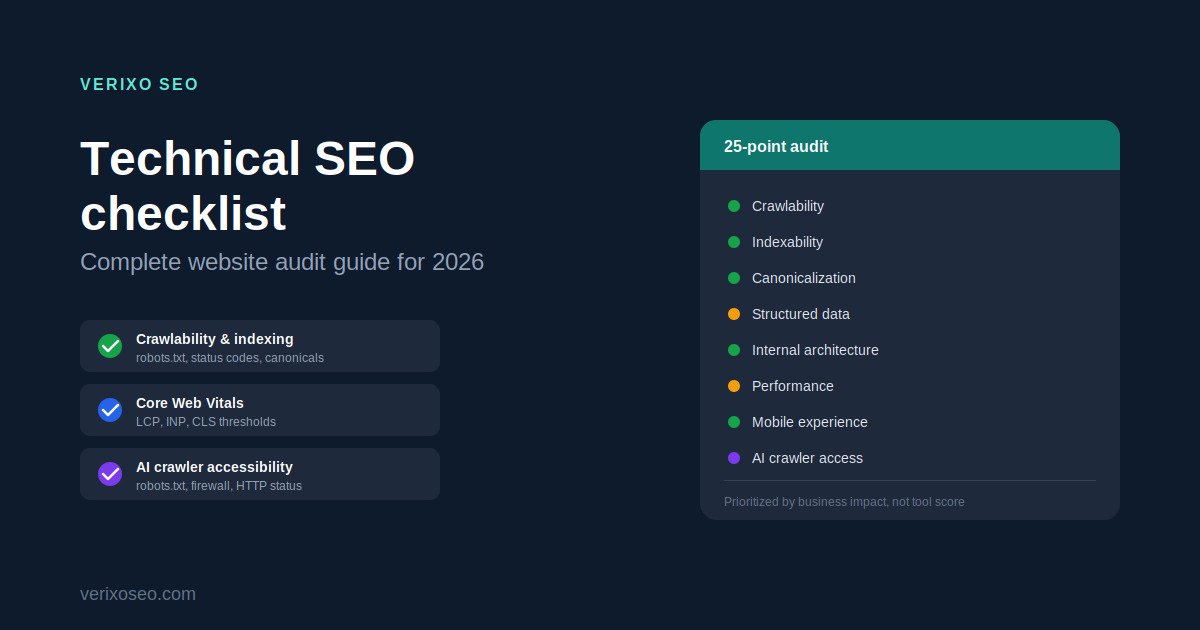Open the Core Web Vitals card

click(x=260, y=410)
